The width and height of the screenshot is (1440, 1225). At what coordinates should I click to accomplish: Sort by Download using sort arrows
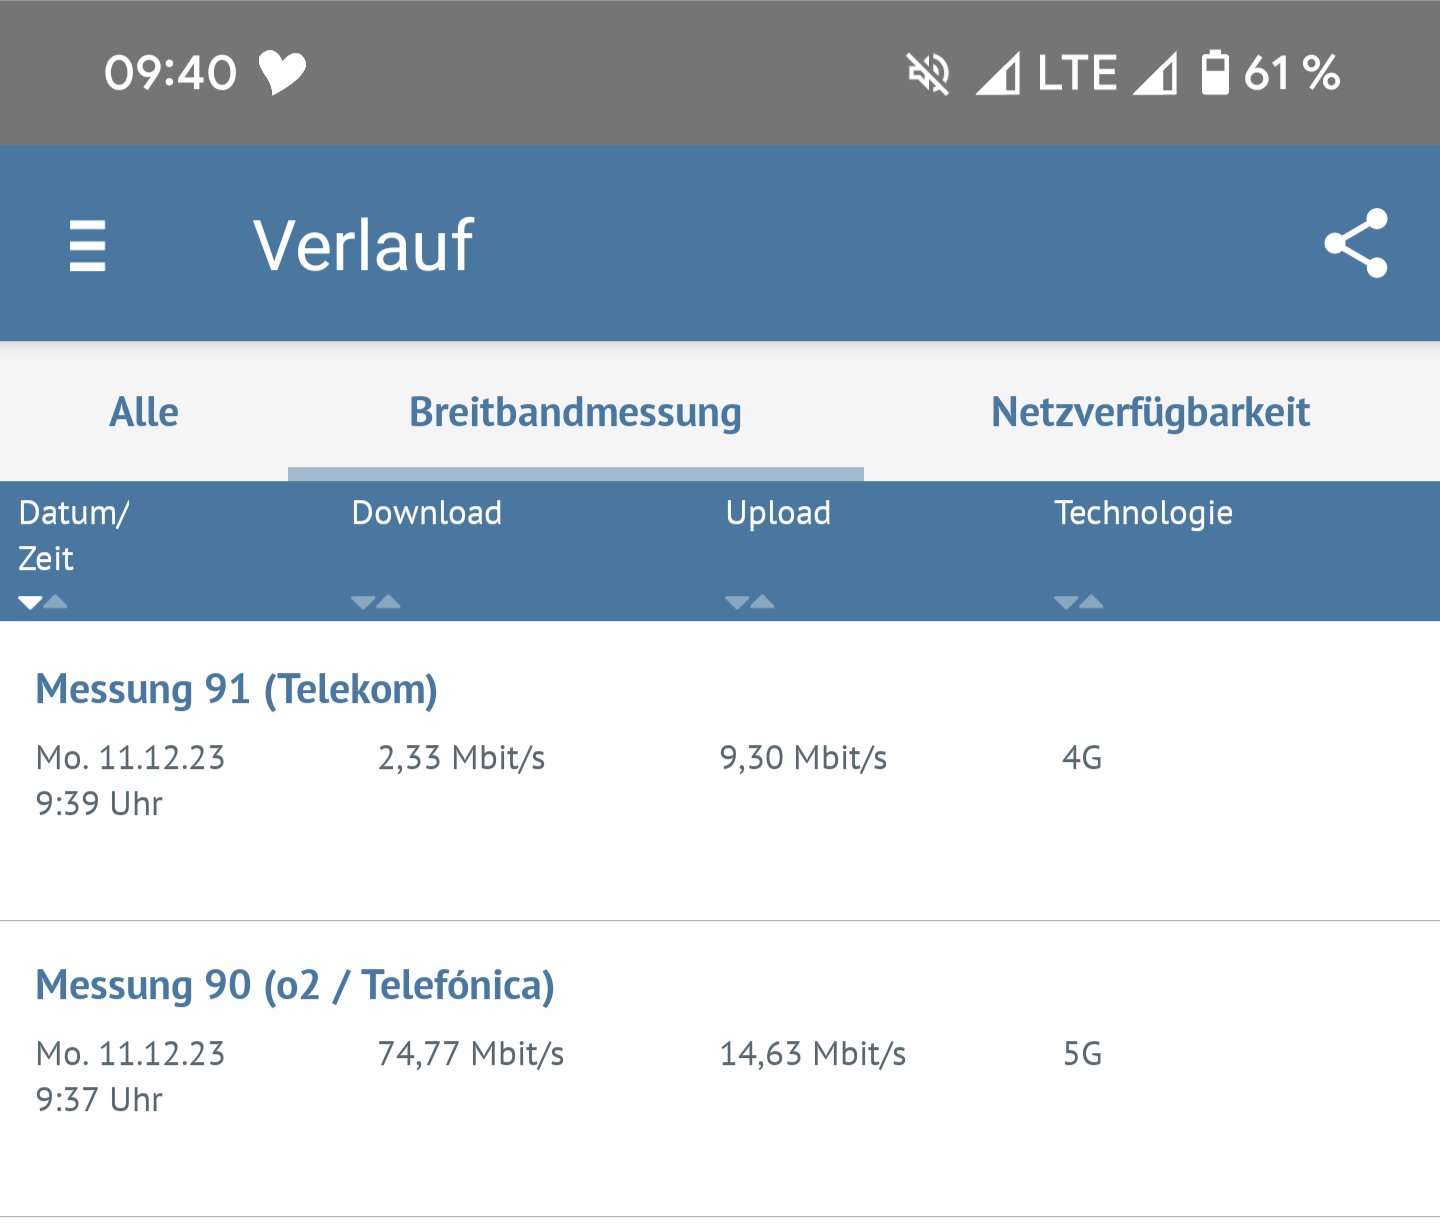pyautogui.click(x=376, y=602)
